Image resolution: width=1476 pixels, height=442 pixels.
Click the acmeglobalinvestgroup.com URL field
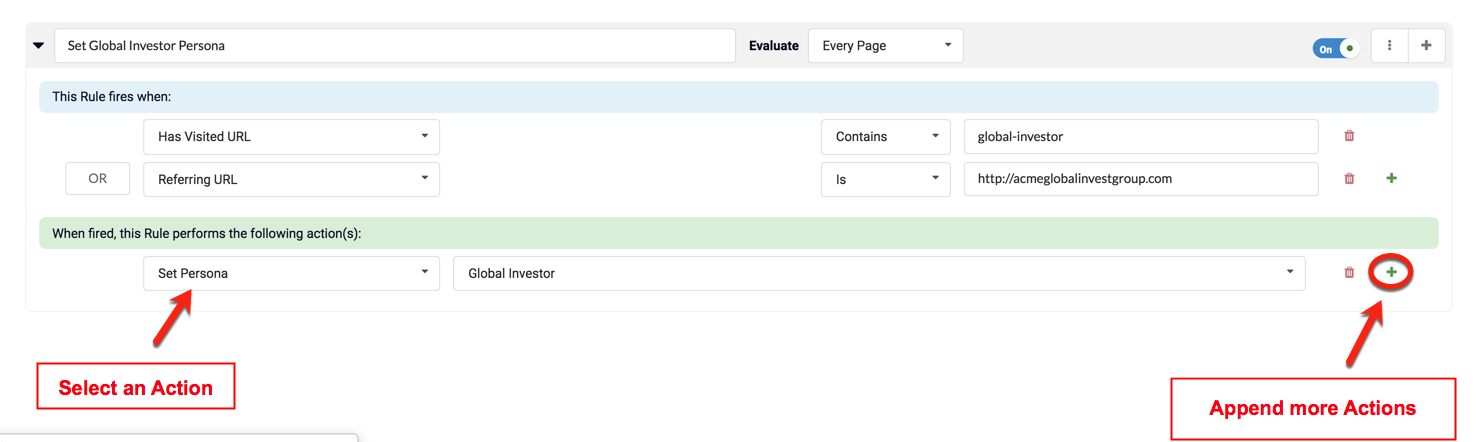1140,179
